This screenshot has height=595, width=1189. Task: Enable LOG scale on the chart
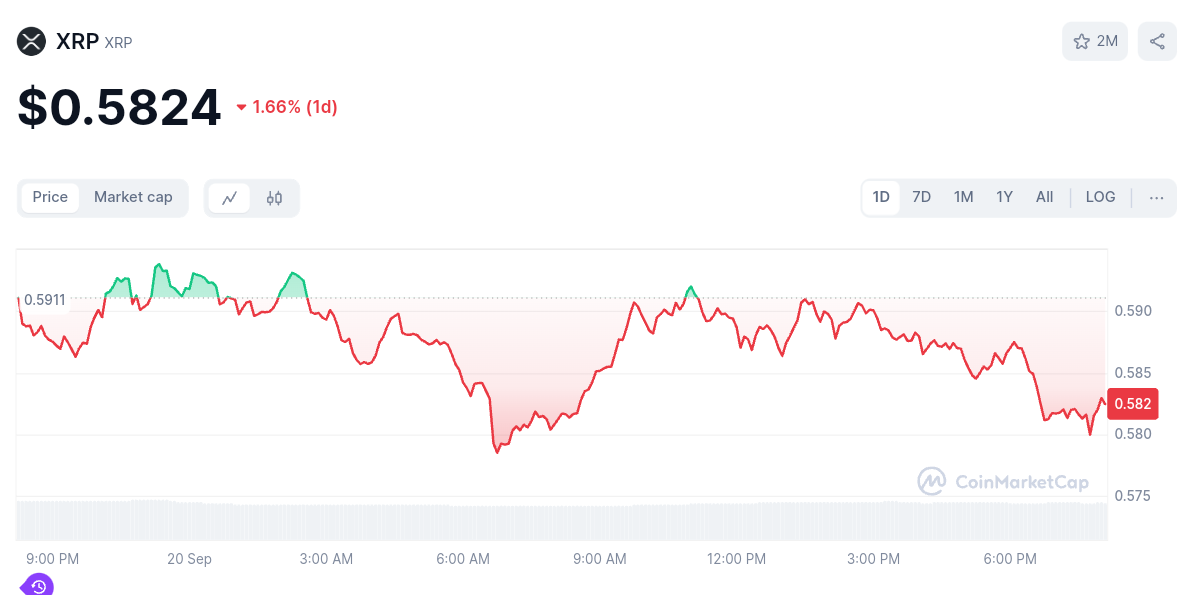(1100, 197)
